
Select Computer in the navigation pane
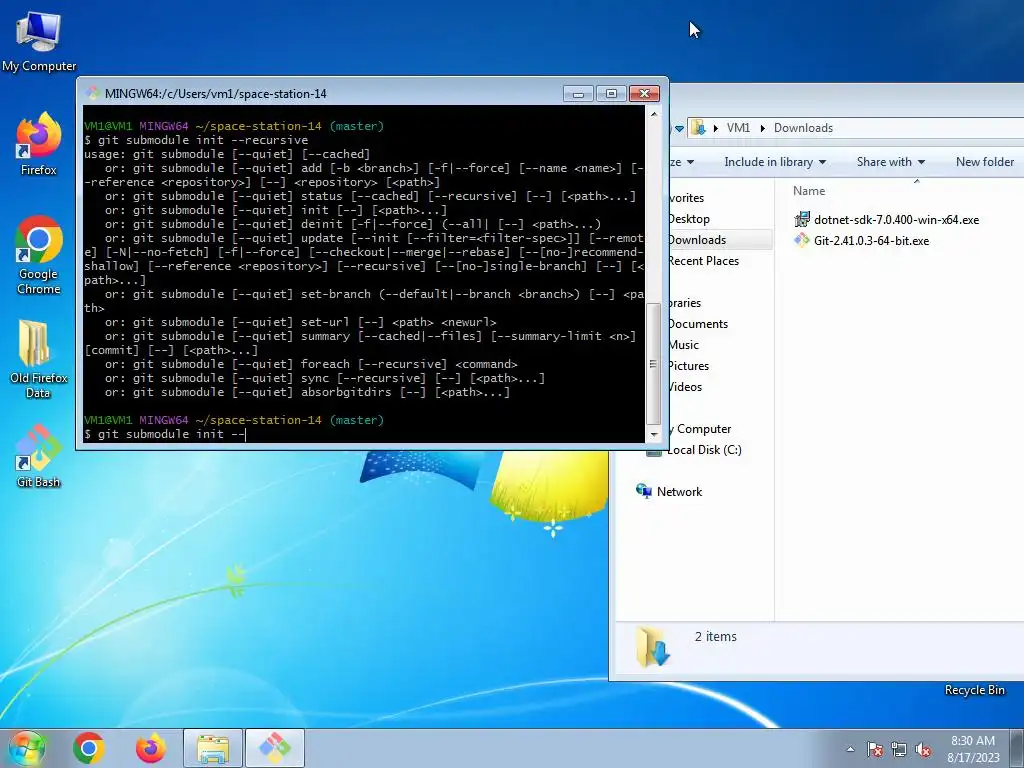(700, 429)
